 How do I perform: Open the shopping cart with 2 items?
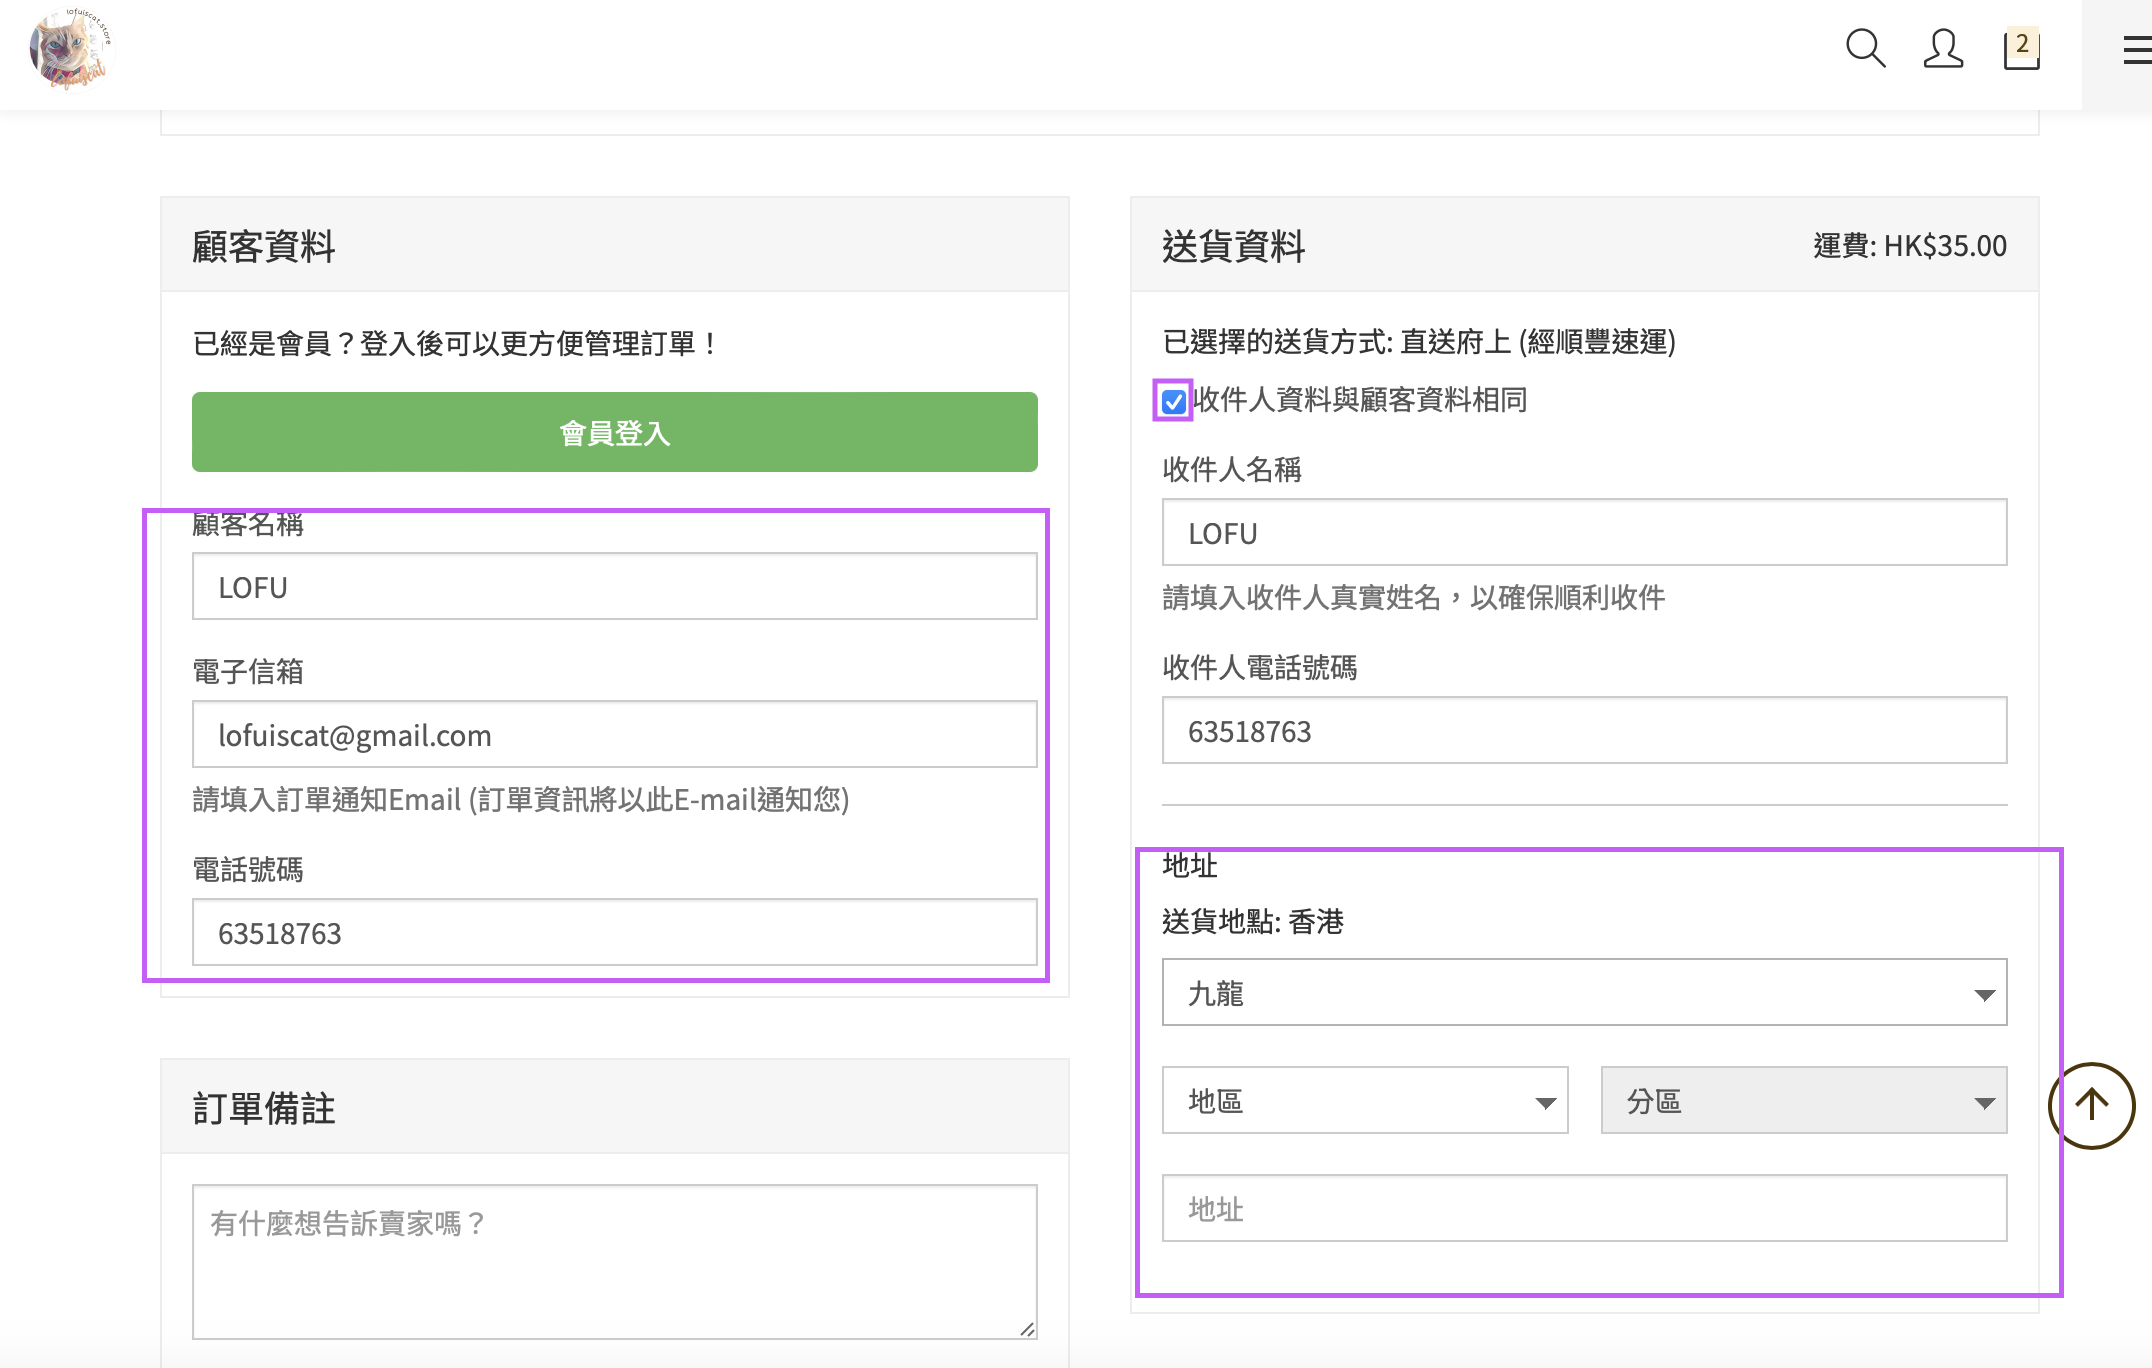2021,48
